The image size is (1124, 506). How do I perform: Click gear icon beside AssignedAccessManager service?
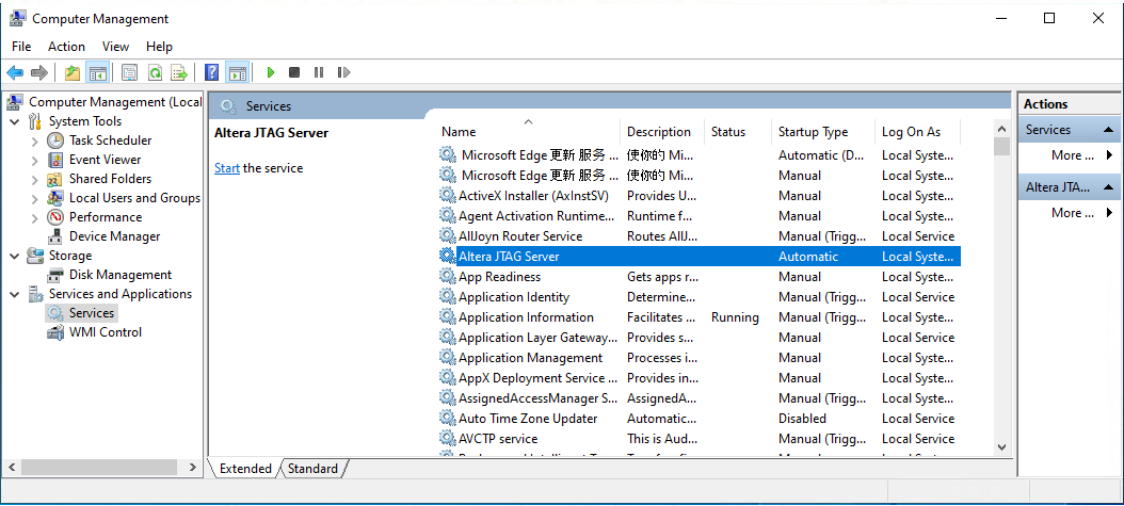point(447,398)
